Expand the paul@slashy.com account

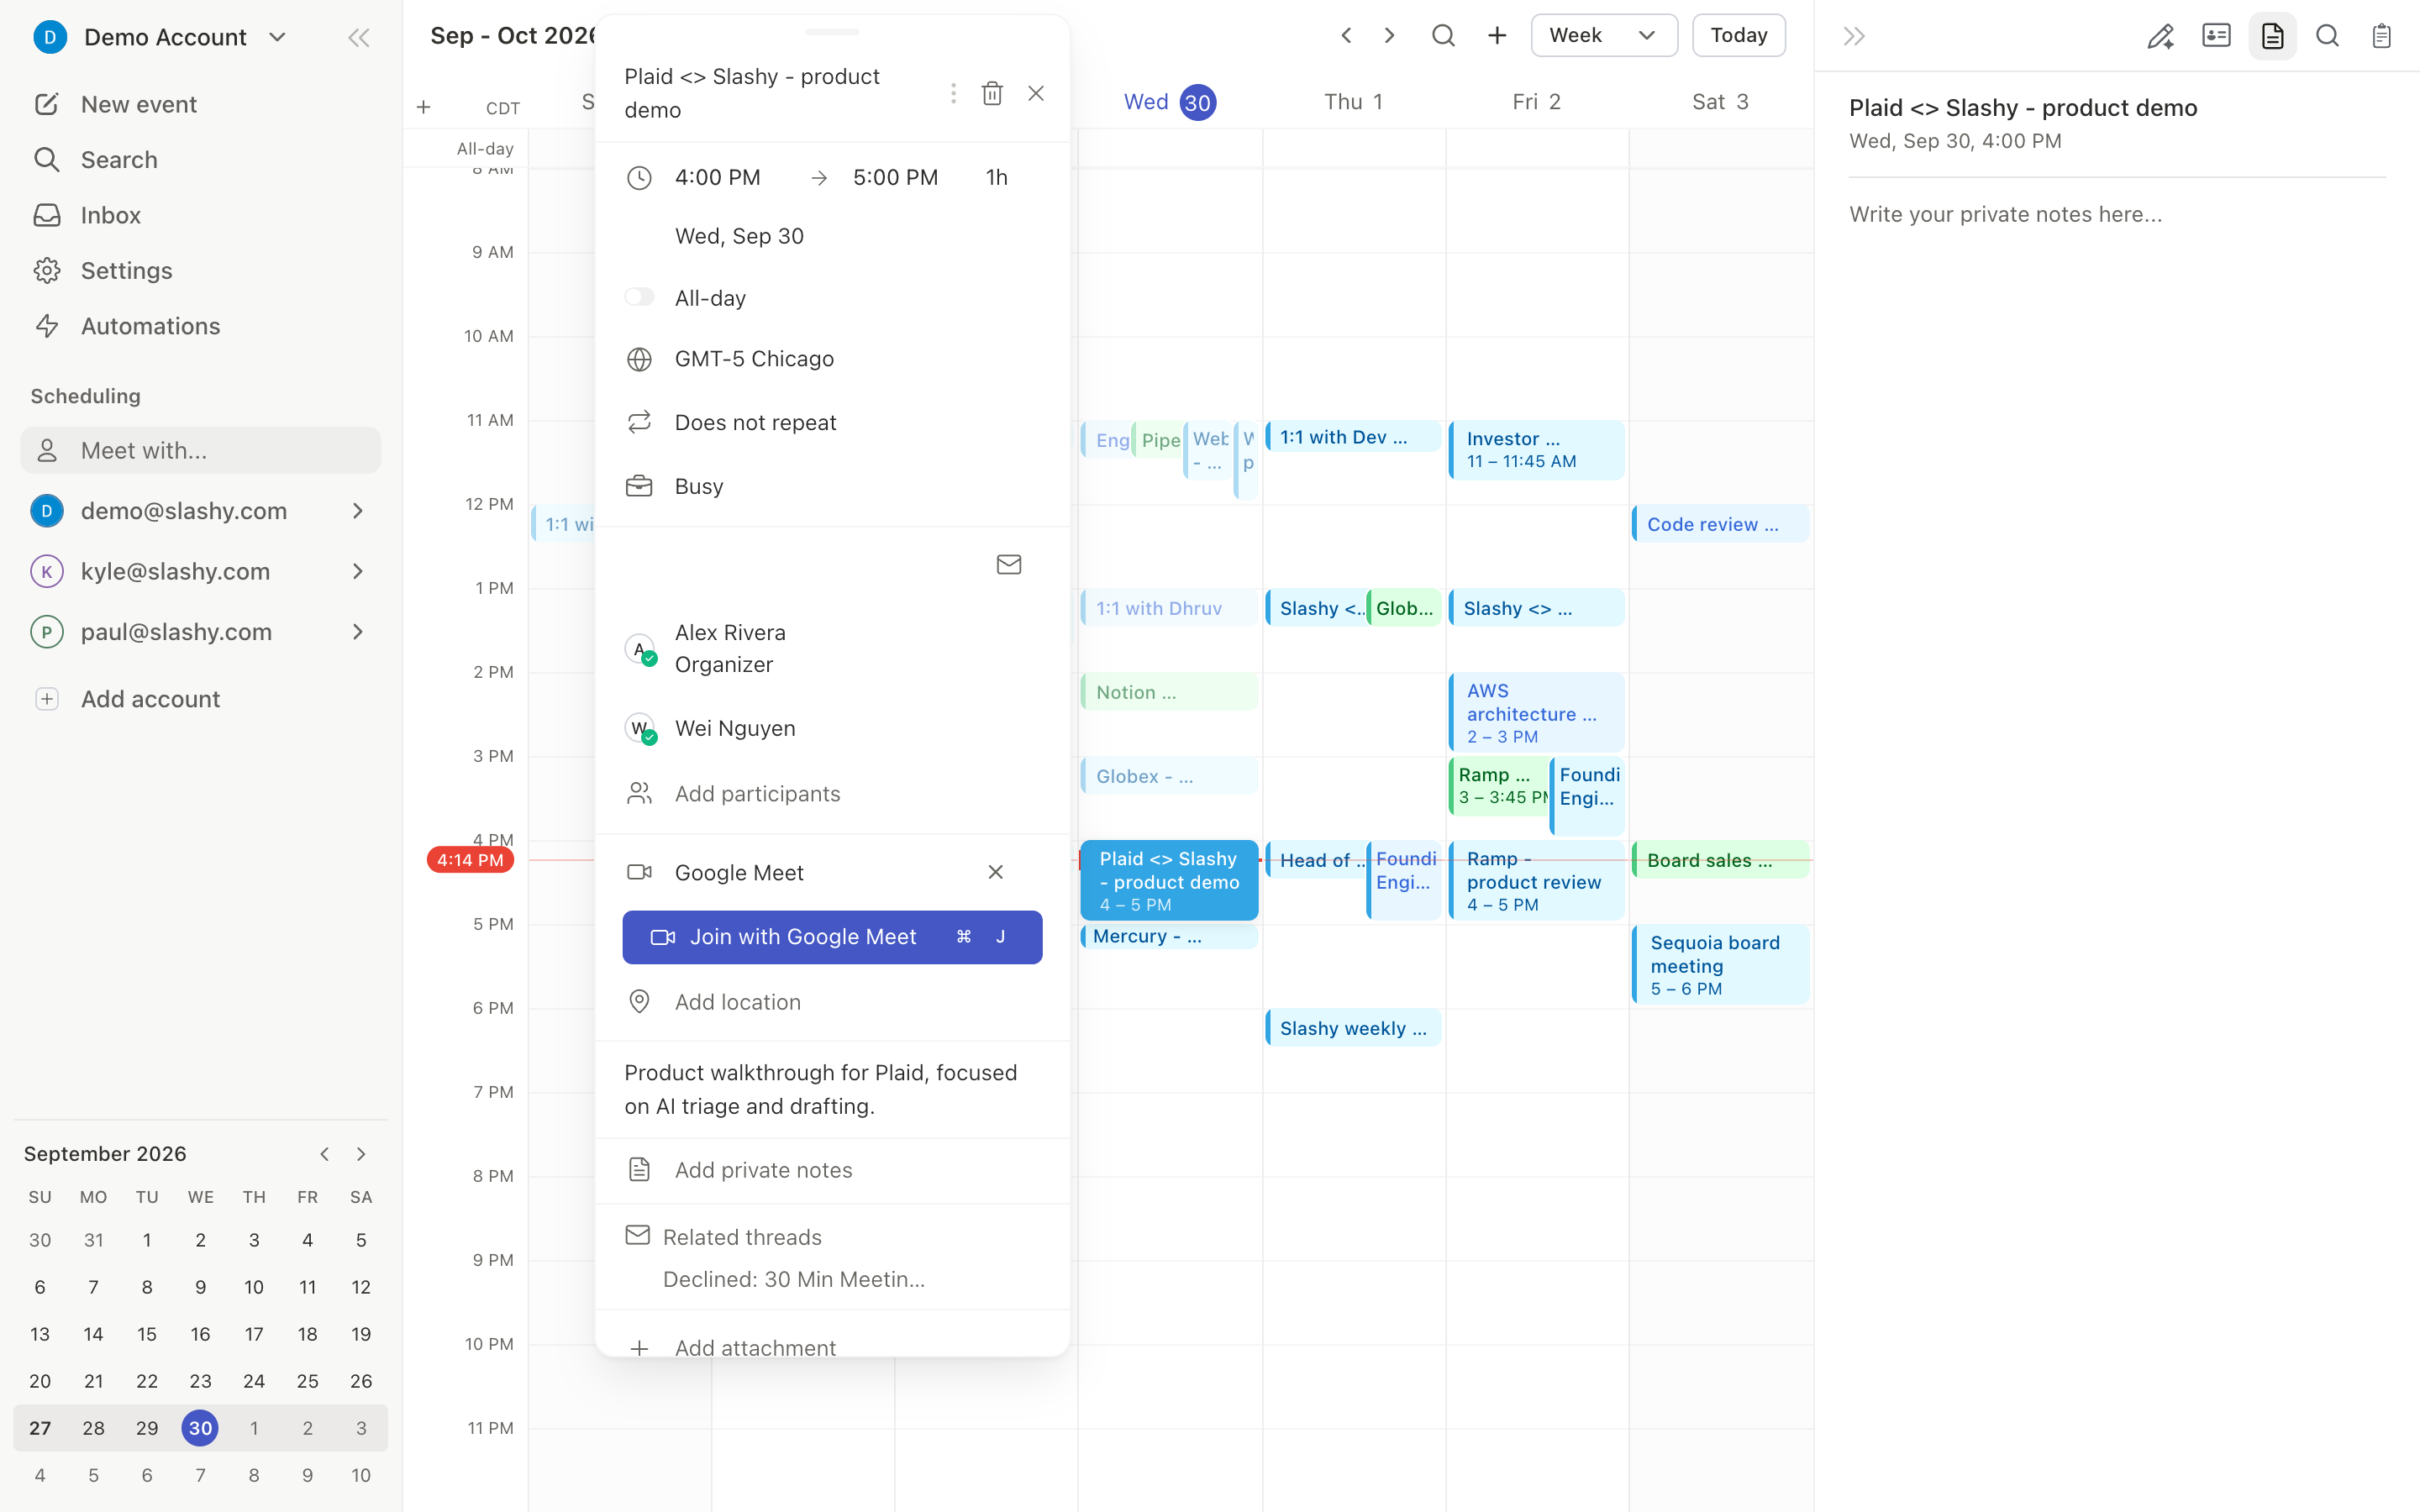(x=358, y=632)
